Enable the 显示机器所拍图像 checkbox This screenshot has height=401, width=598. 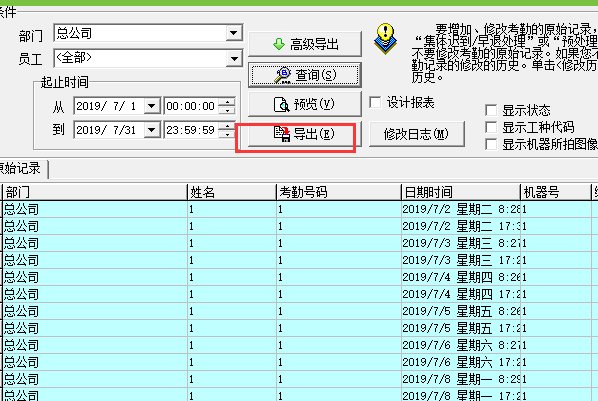pyautogui.click(x=491, y=144)
